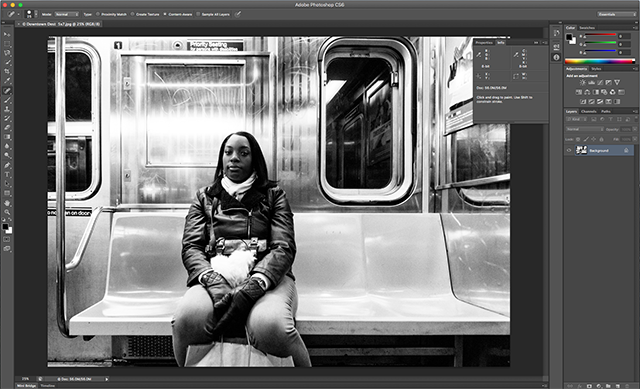Click the color spectrum ramp
The image size is (640, 389).
600,61
